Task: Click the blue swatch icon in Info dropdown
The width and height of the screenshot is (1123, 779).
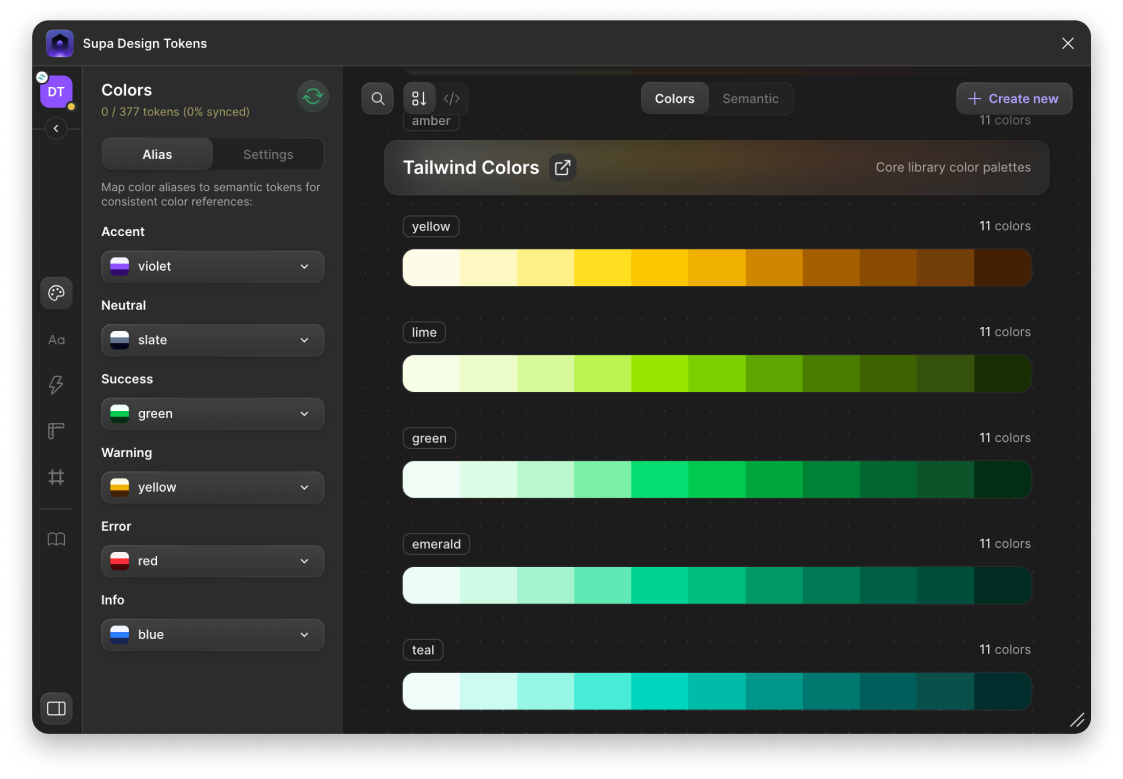Action: coord(120,635)
